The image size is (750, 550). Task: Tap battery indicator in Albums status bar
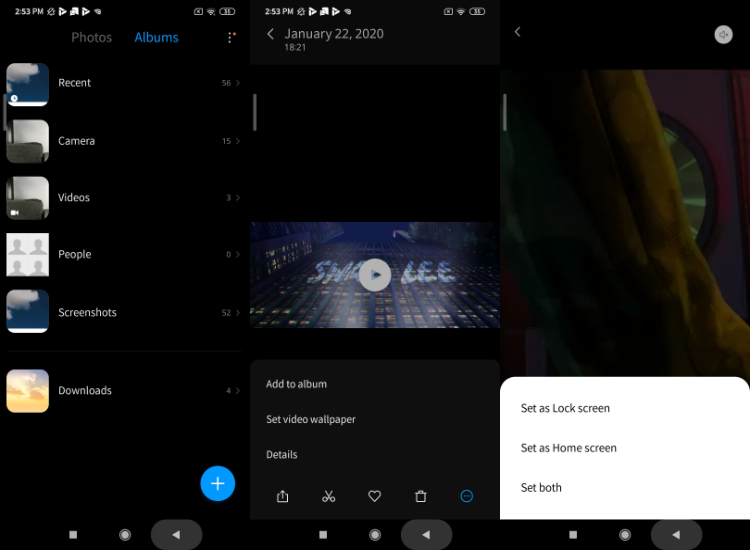227,11
